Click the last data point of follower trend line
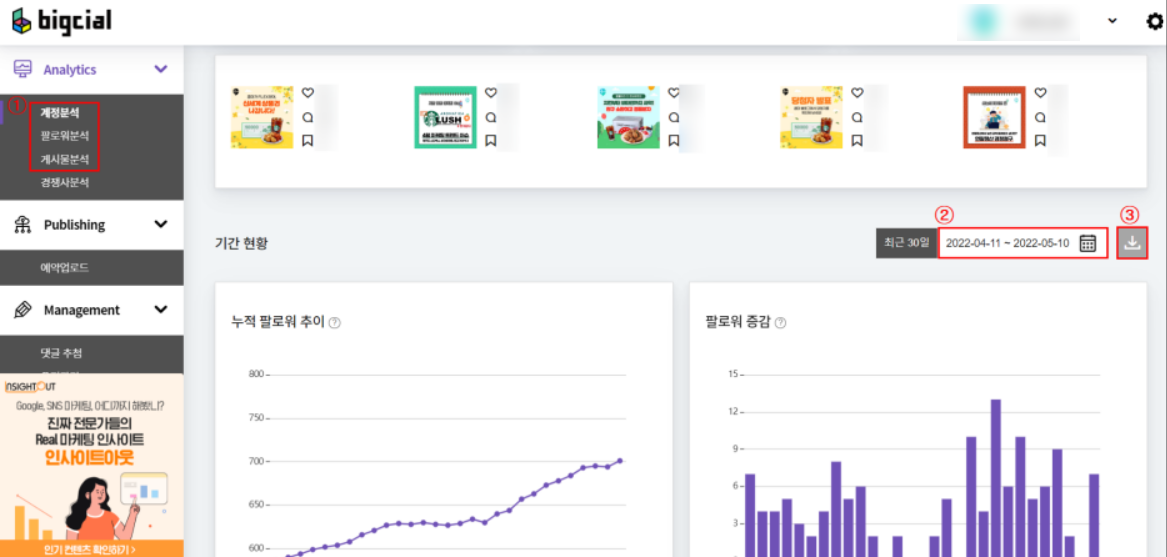This screenshot has height=557, width=1167. pos(620,460)
